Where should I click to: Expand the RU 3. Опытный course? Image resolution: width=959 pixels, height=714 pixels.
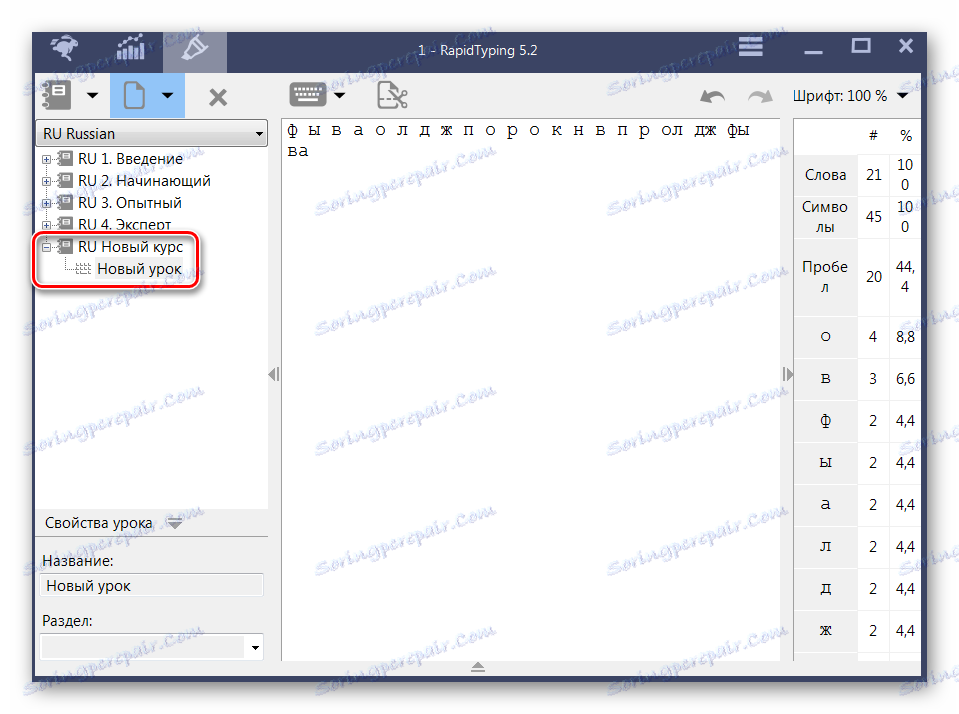pyautogui.click(x=46, y=204)
